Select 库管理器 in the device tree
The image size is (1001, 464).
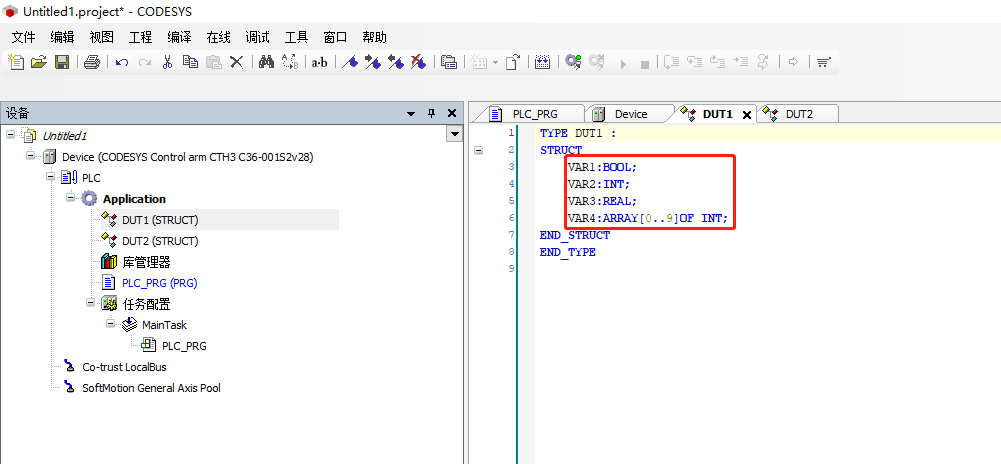[146, 262]
